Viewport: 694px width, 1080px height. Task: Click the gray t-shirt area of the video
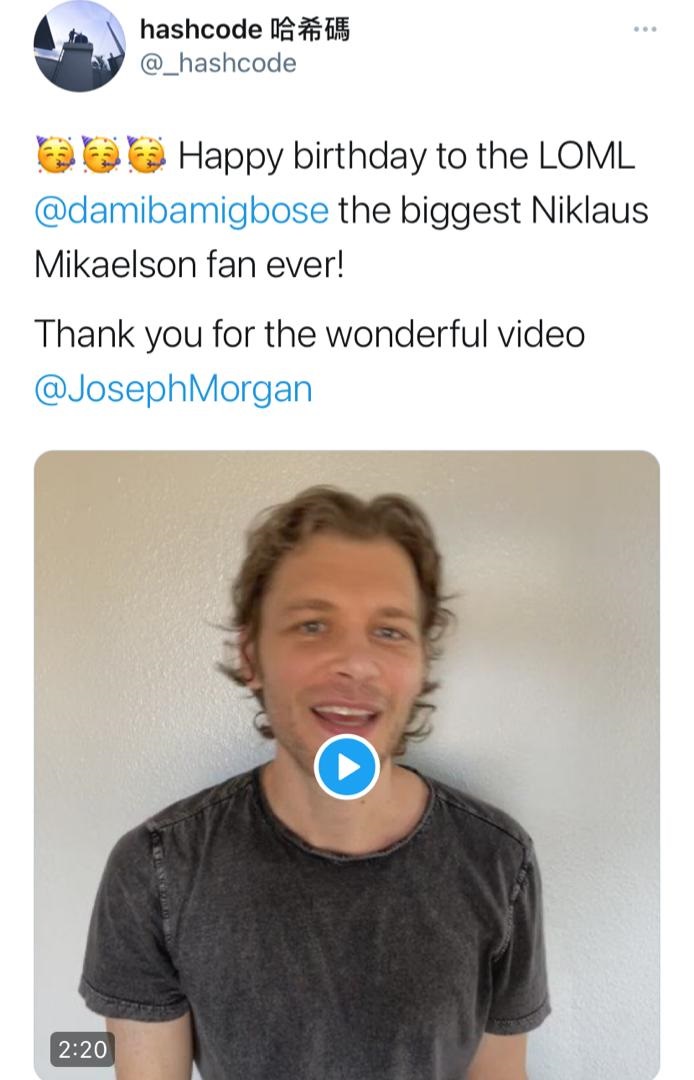(317, 951)
